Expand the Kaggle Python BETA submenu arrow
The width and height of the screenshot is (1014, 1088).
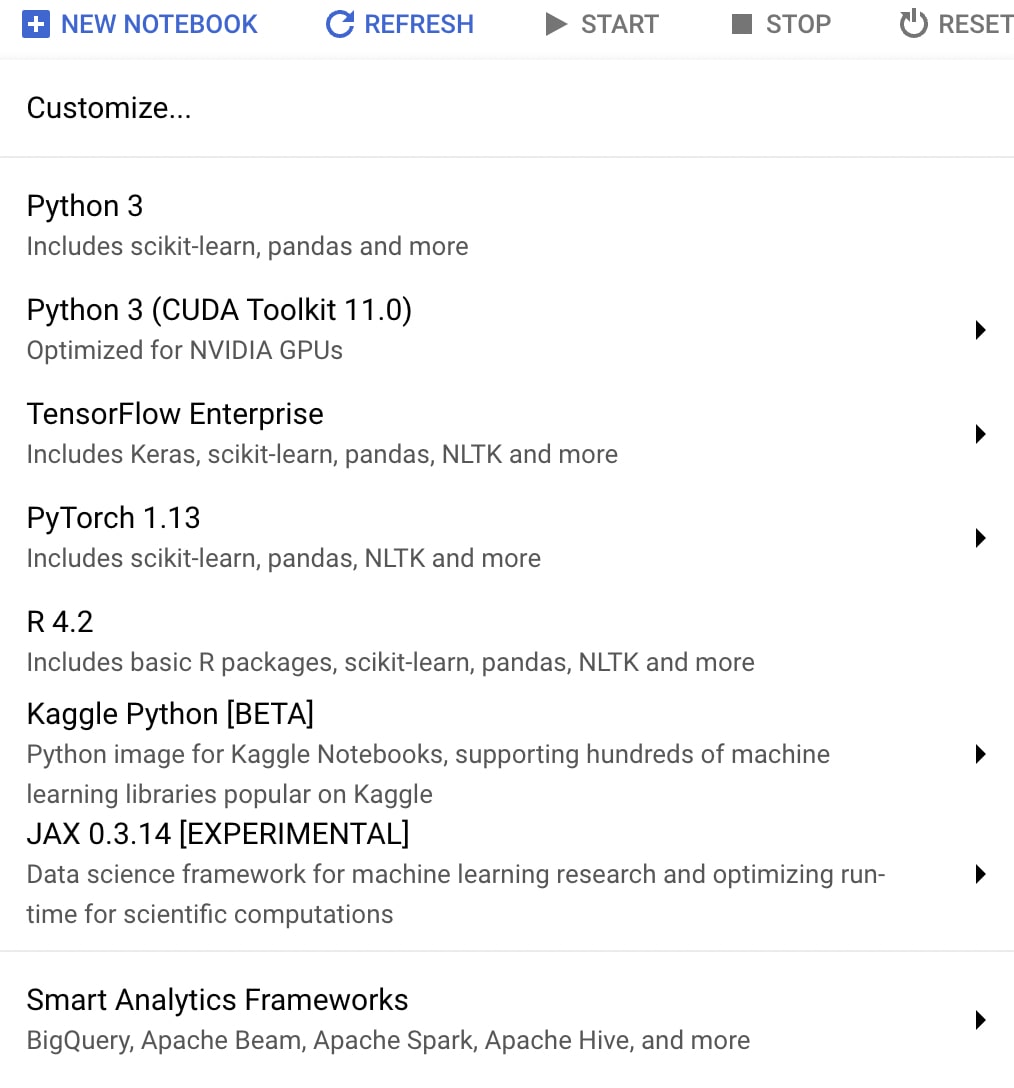(980, 754)
